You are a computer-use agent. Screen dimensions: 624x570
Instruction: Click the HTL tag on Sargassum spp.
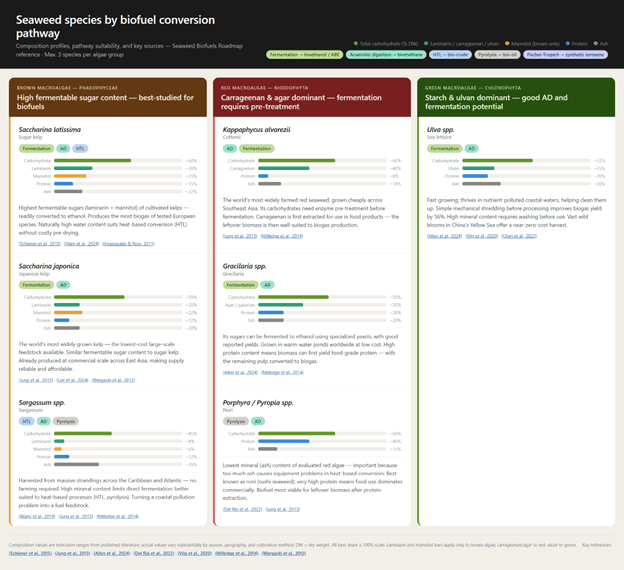(27, 421)
